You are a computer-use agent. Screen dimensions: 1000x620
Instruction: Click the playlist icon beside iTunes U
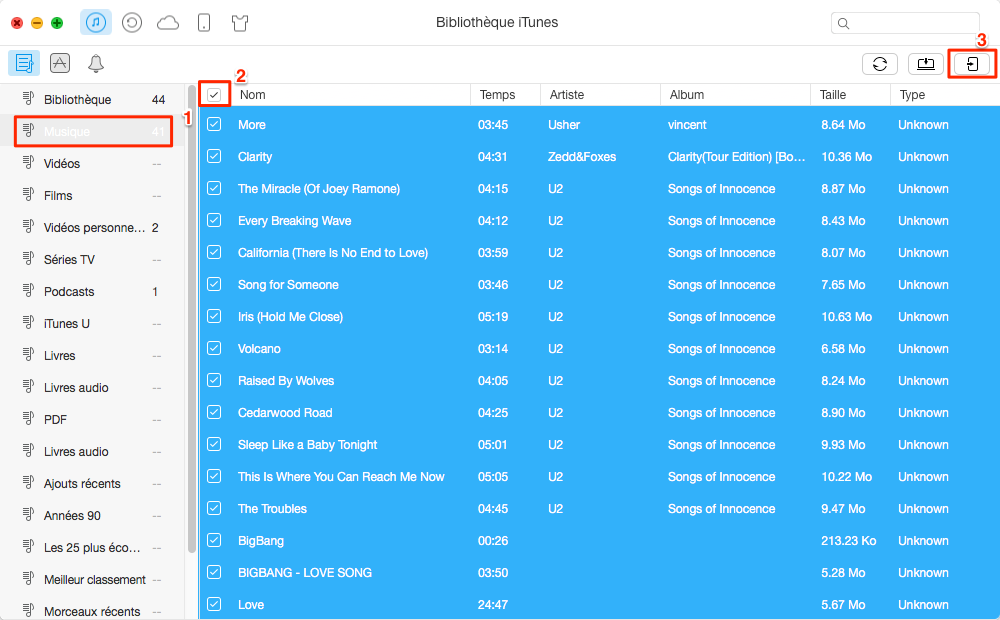pyautogui.click(x=28, y=322)
